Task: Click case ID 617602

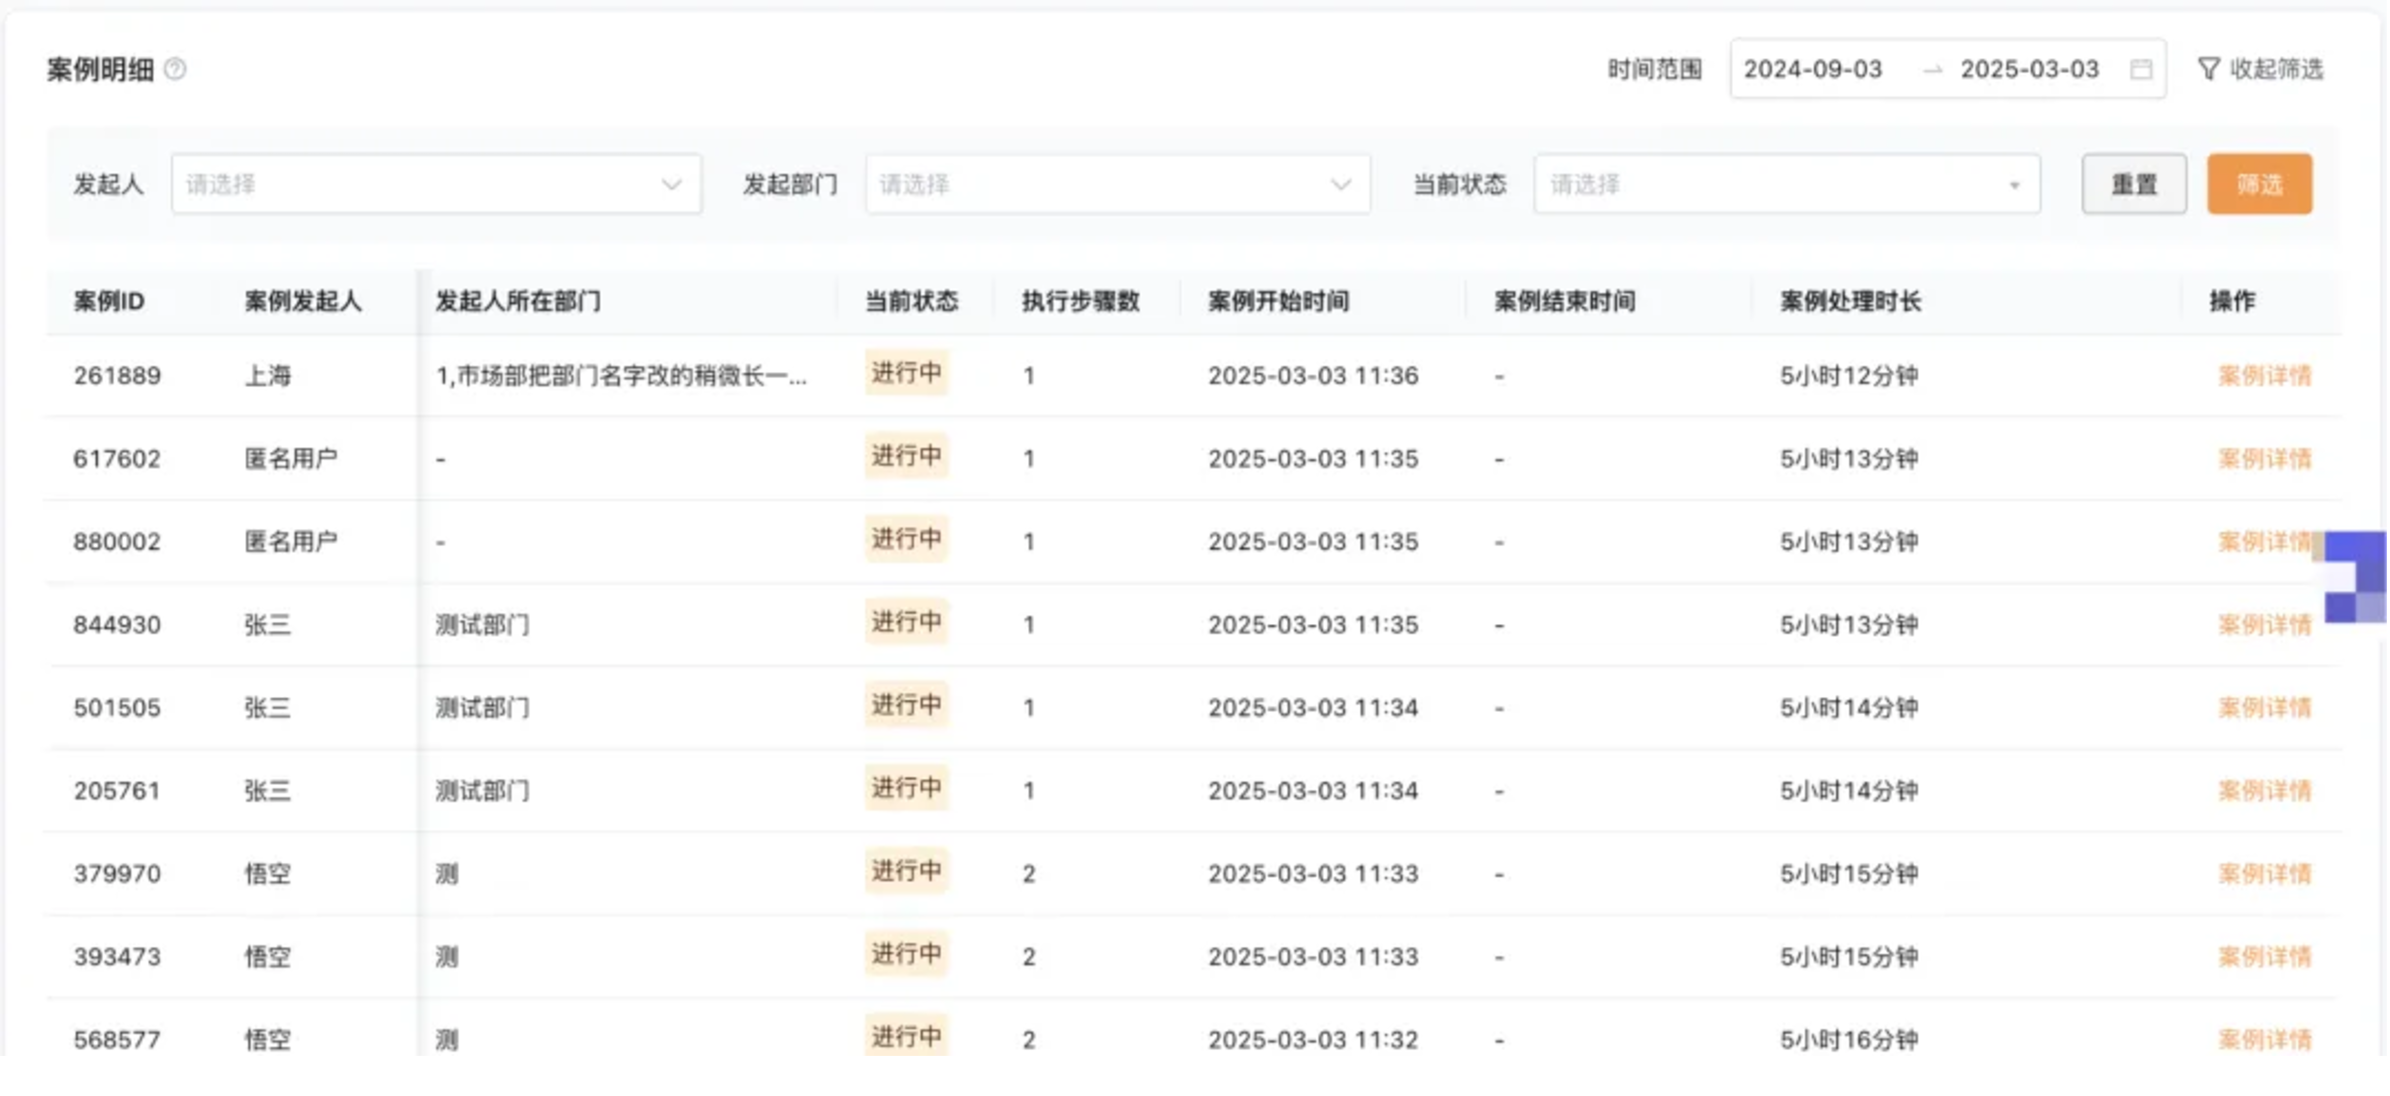Action: [x=117, y=459]
